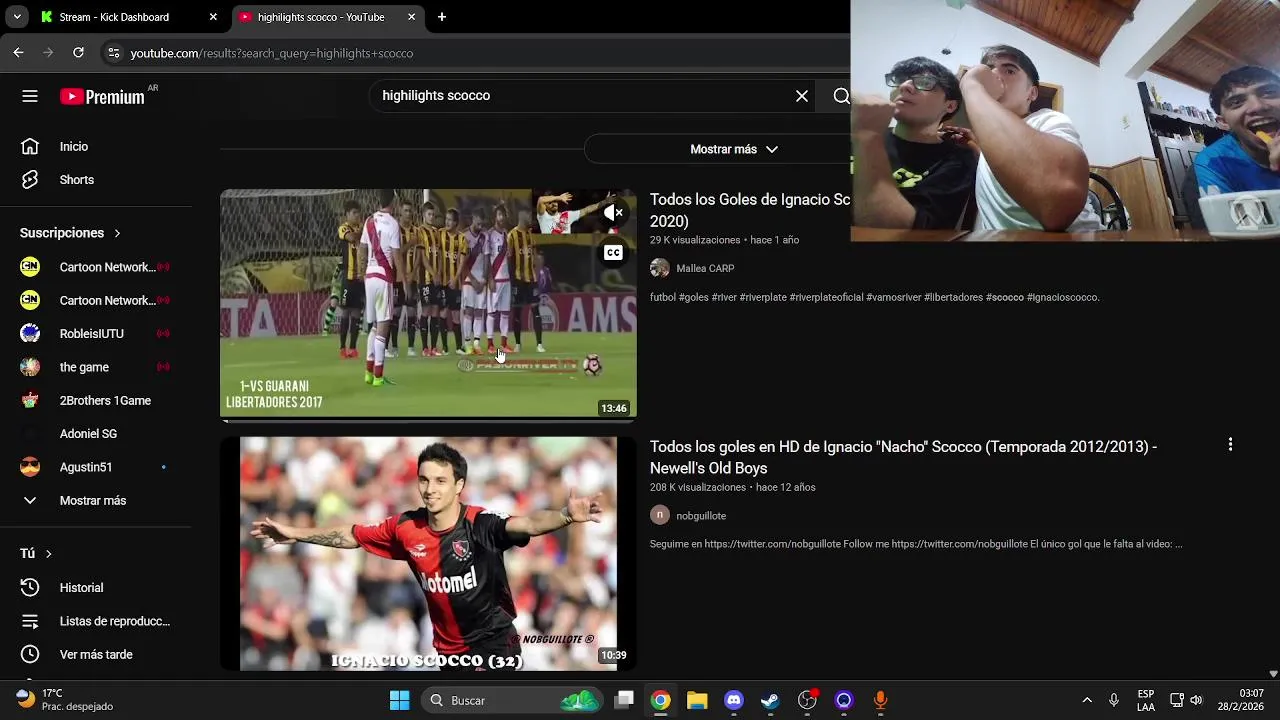Open the YouTube guide hamburger menu

(x=30, y=96)
